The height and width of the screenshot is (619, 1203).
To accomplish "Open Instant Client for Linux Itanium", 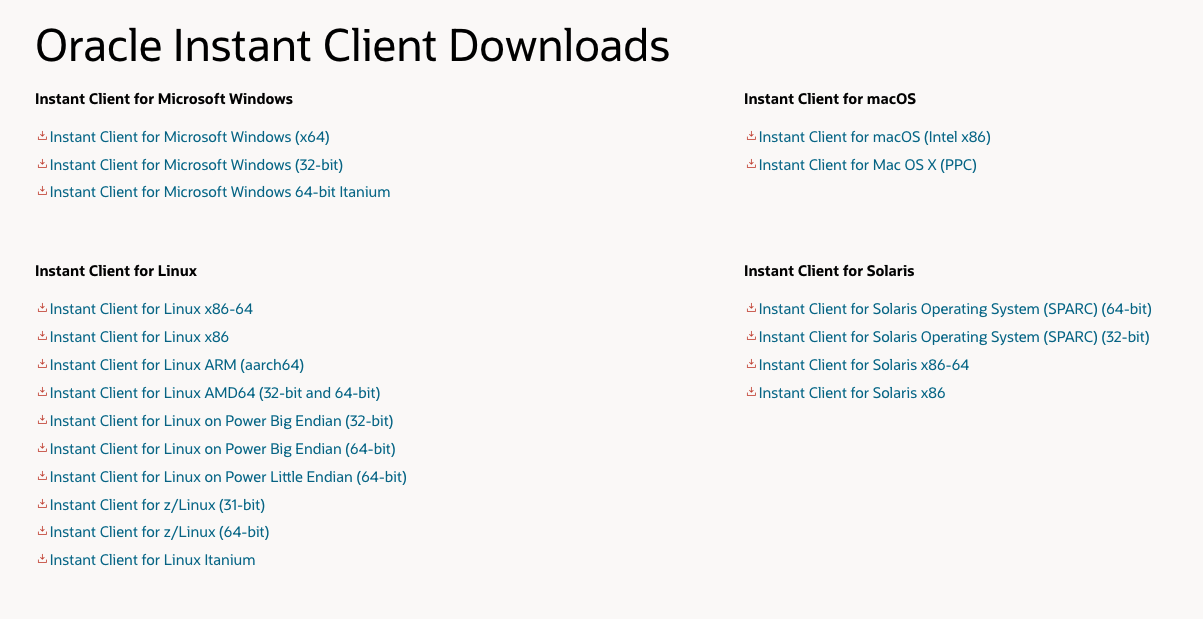I will 152,560.
